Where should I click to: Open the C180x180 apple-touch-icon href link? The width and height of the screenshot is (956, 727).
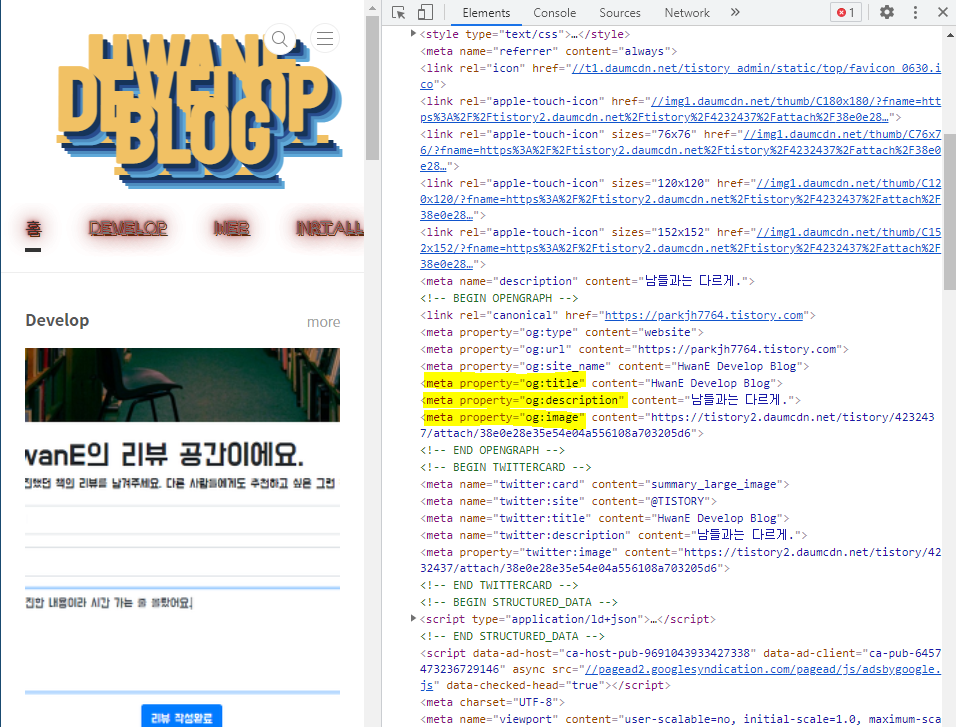pyautogui.click(x=796, y=101)
